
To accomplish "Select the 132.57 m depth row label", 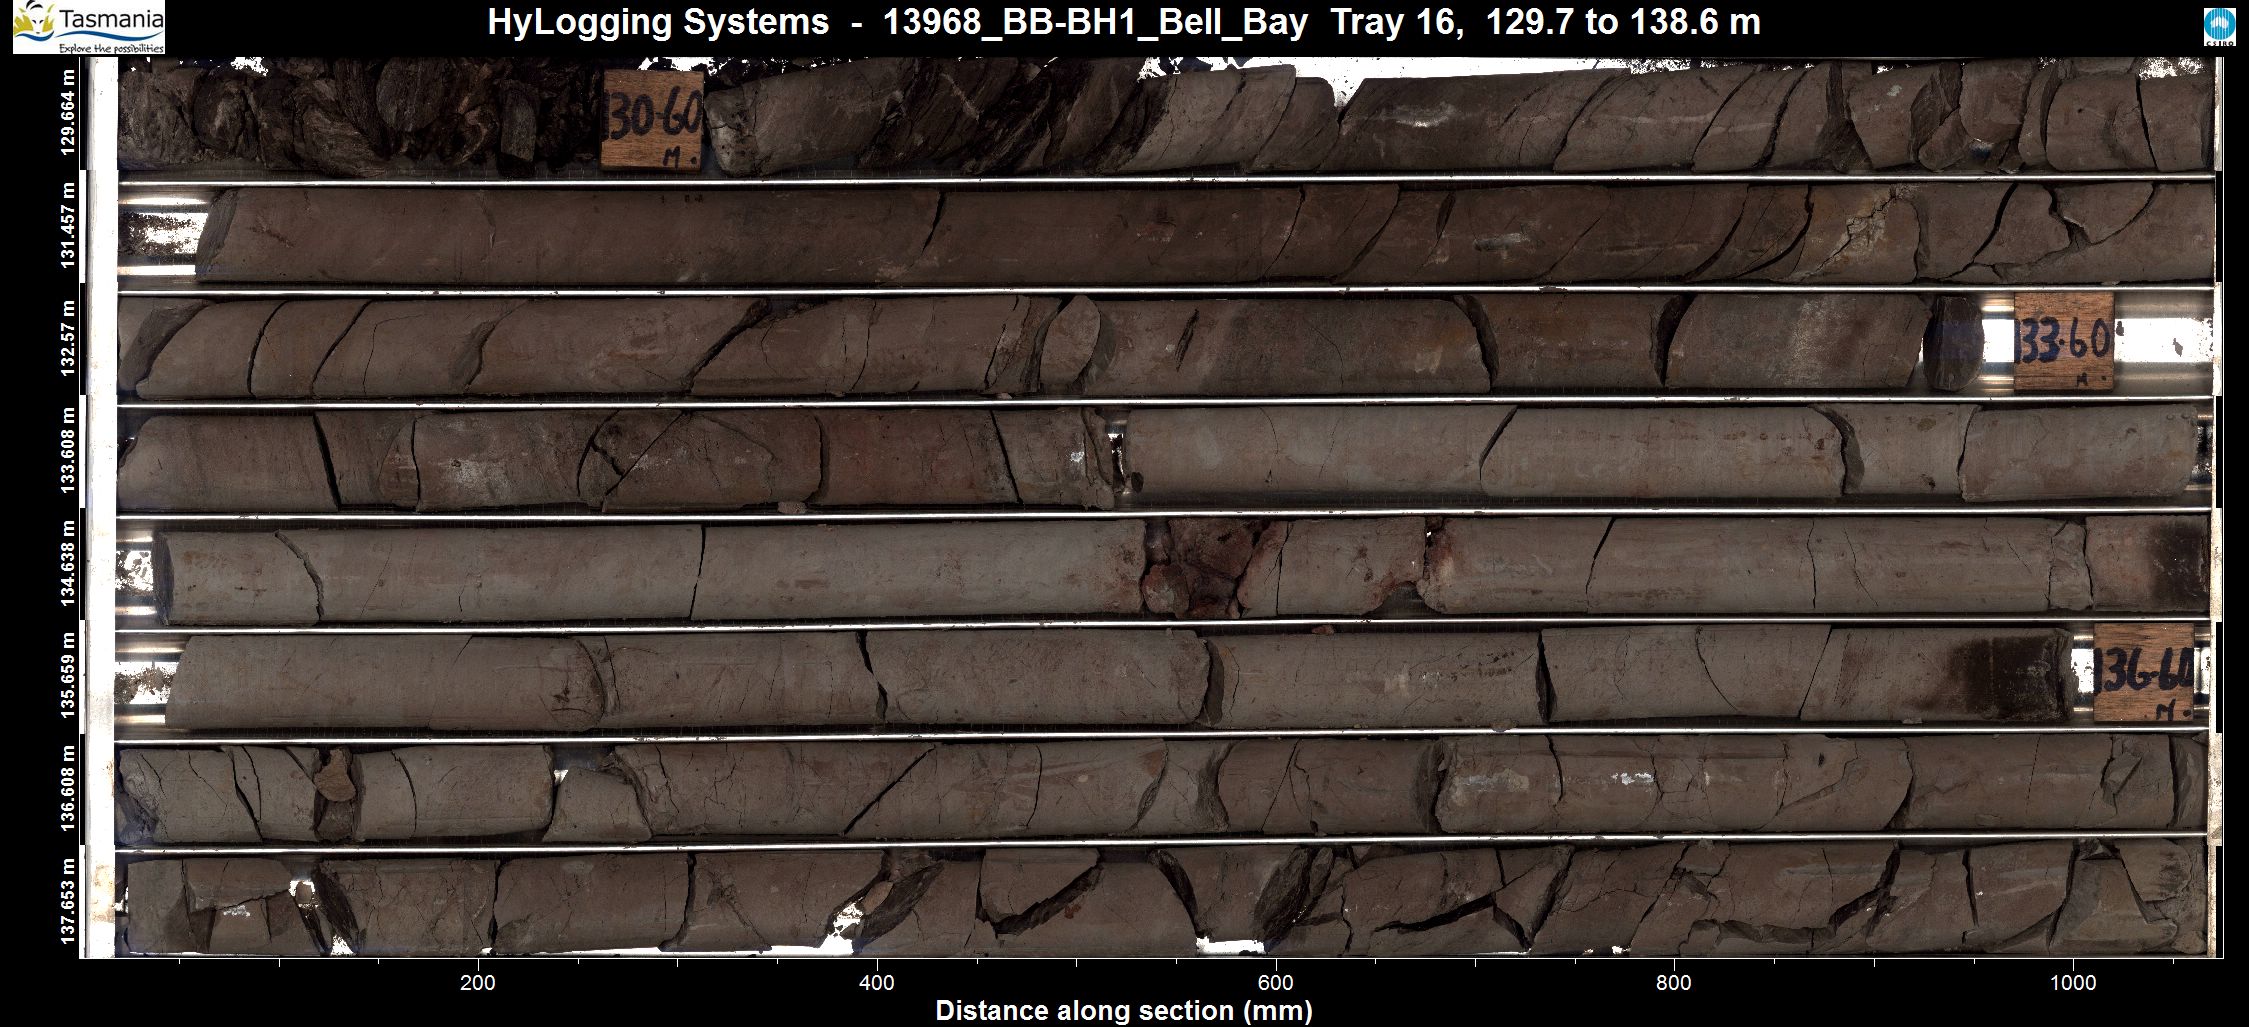I will point(68,338).
